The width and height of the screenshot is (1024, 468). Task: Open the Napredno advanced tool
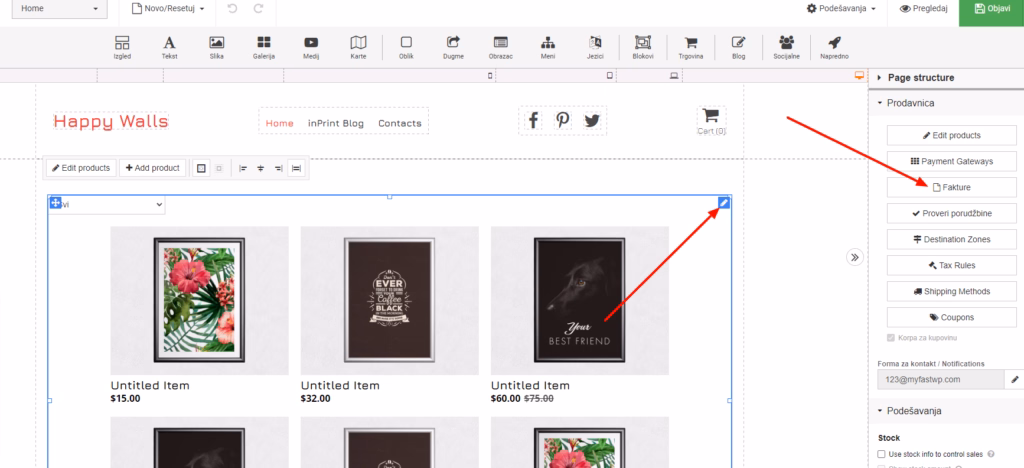(x=834, y=47)
